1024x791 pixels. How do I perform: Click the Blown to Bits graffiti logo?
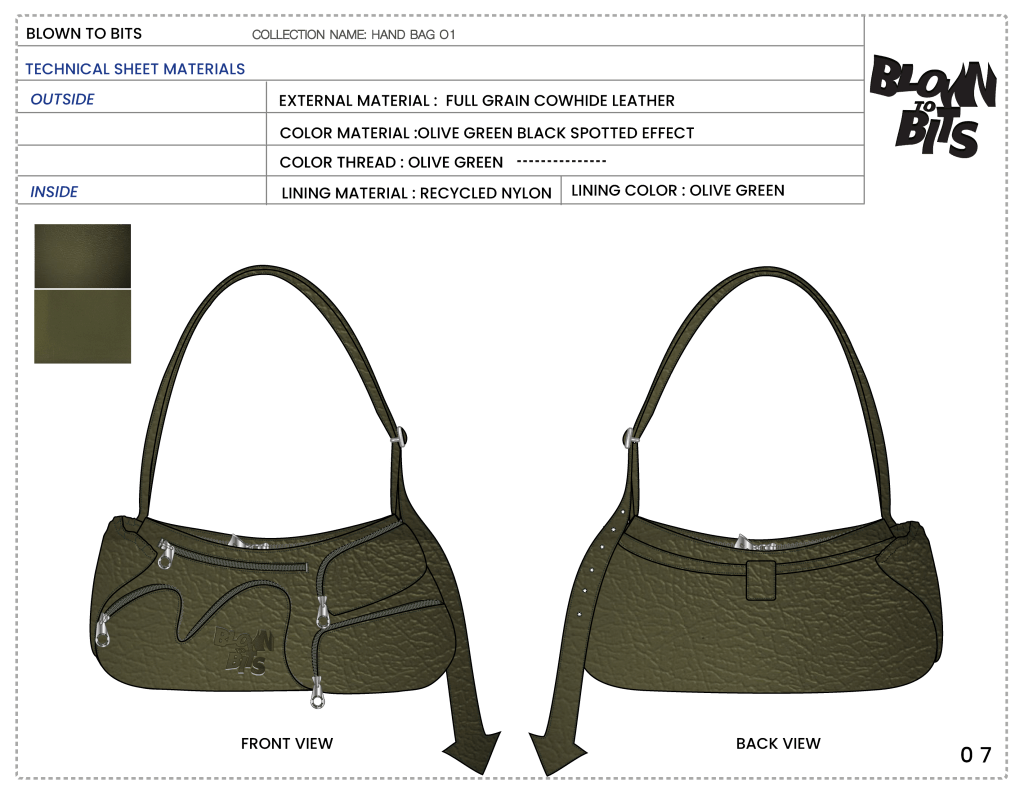(x=932, y=107)
